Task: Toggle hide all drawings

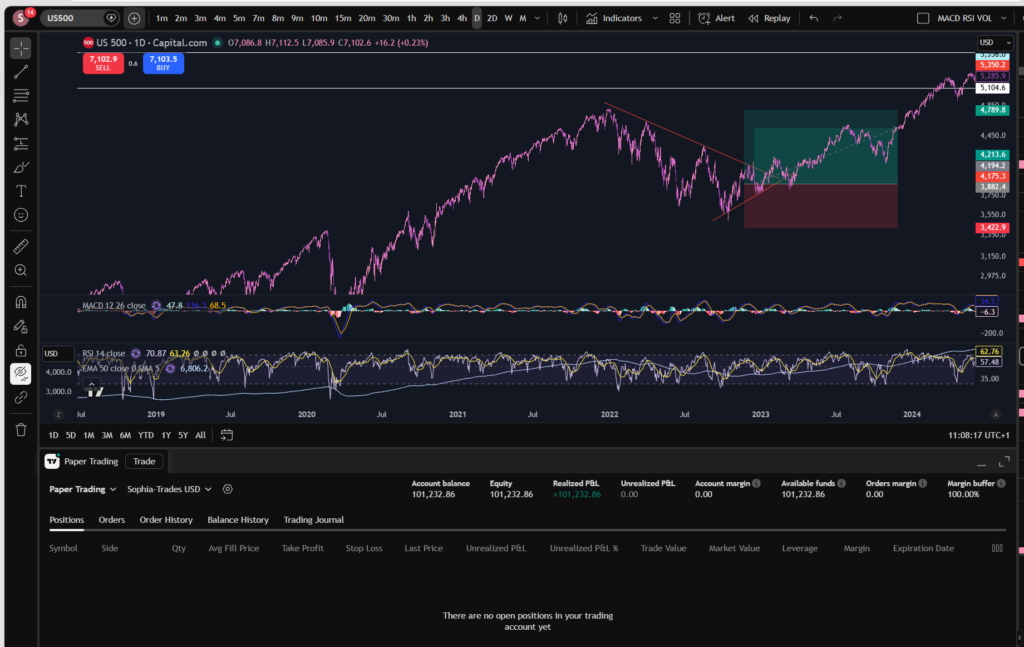Action: (21, 373)
